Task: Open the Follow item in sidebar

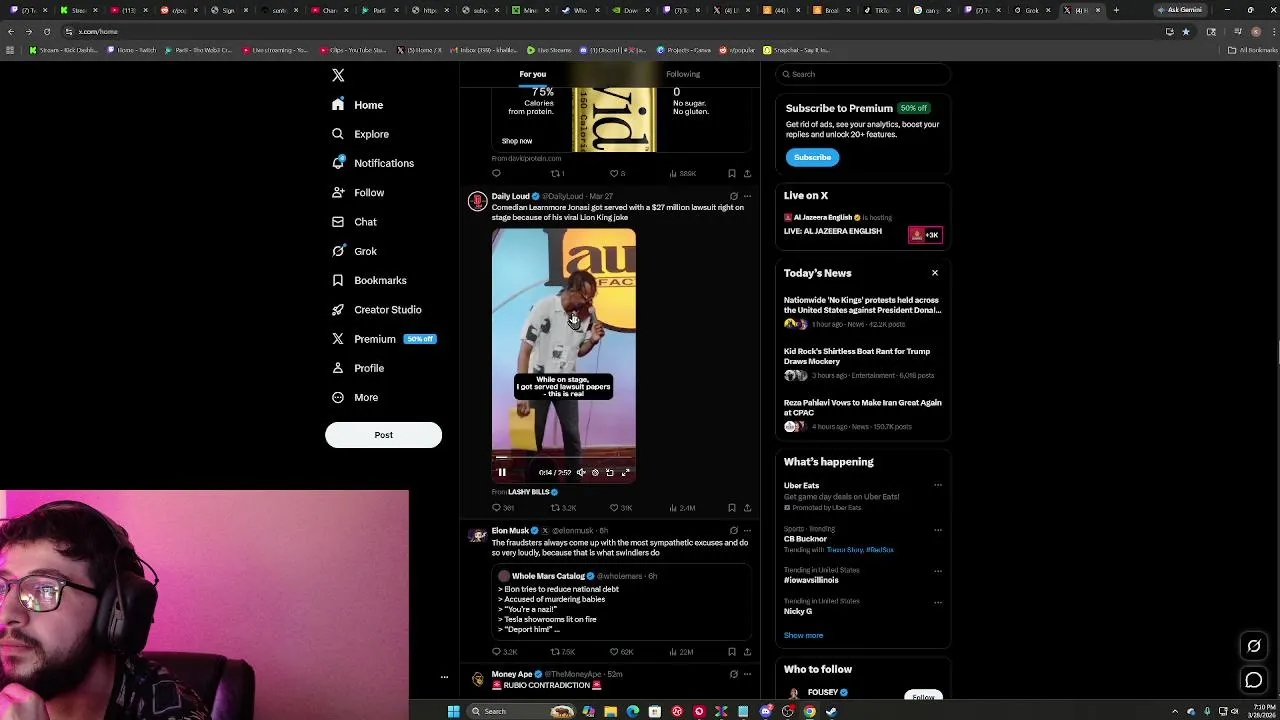Action: (x=358, y=192)
